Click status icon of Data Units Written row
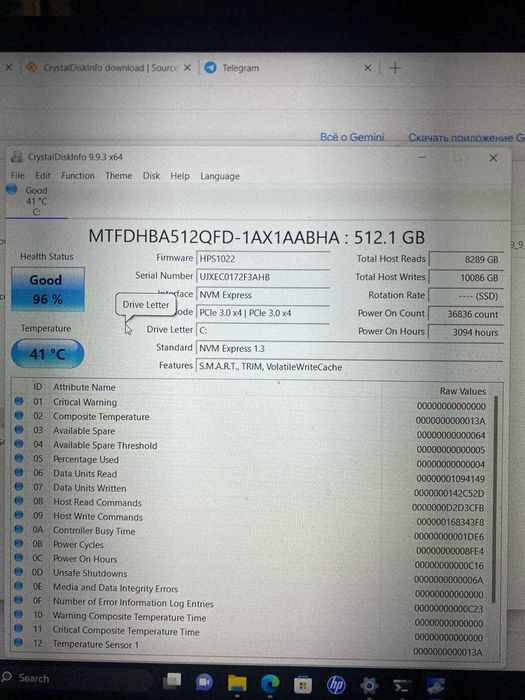Viewport: 525px width, 700px height. tap(19, 486)
